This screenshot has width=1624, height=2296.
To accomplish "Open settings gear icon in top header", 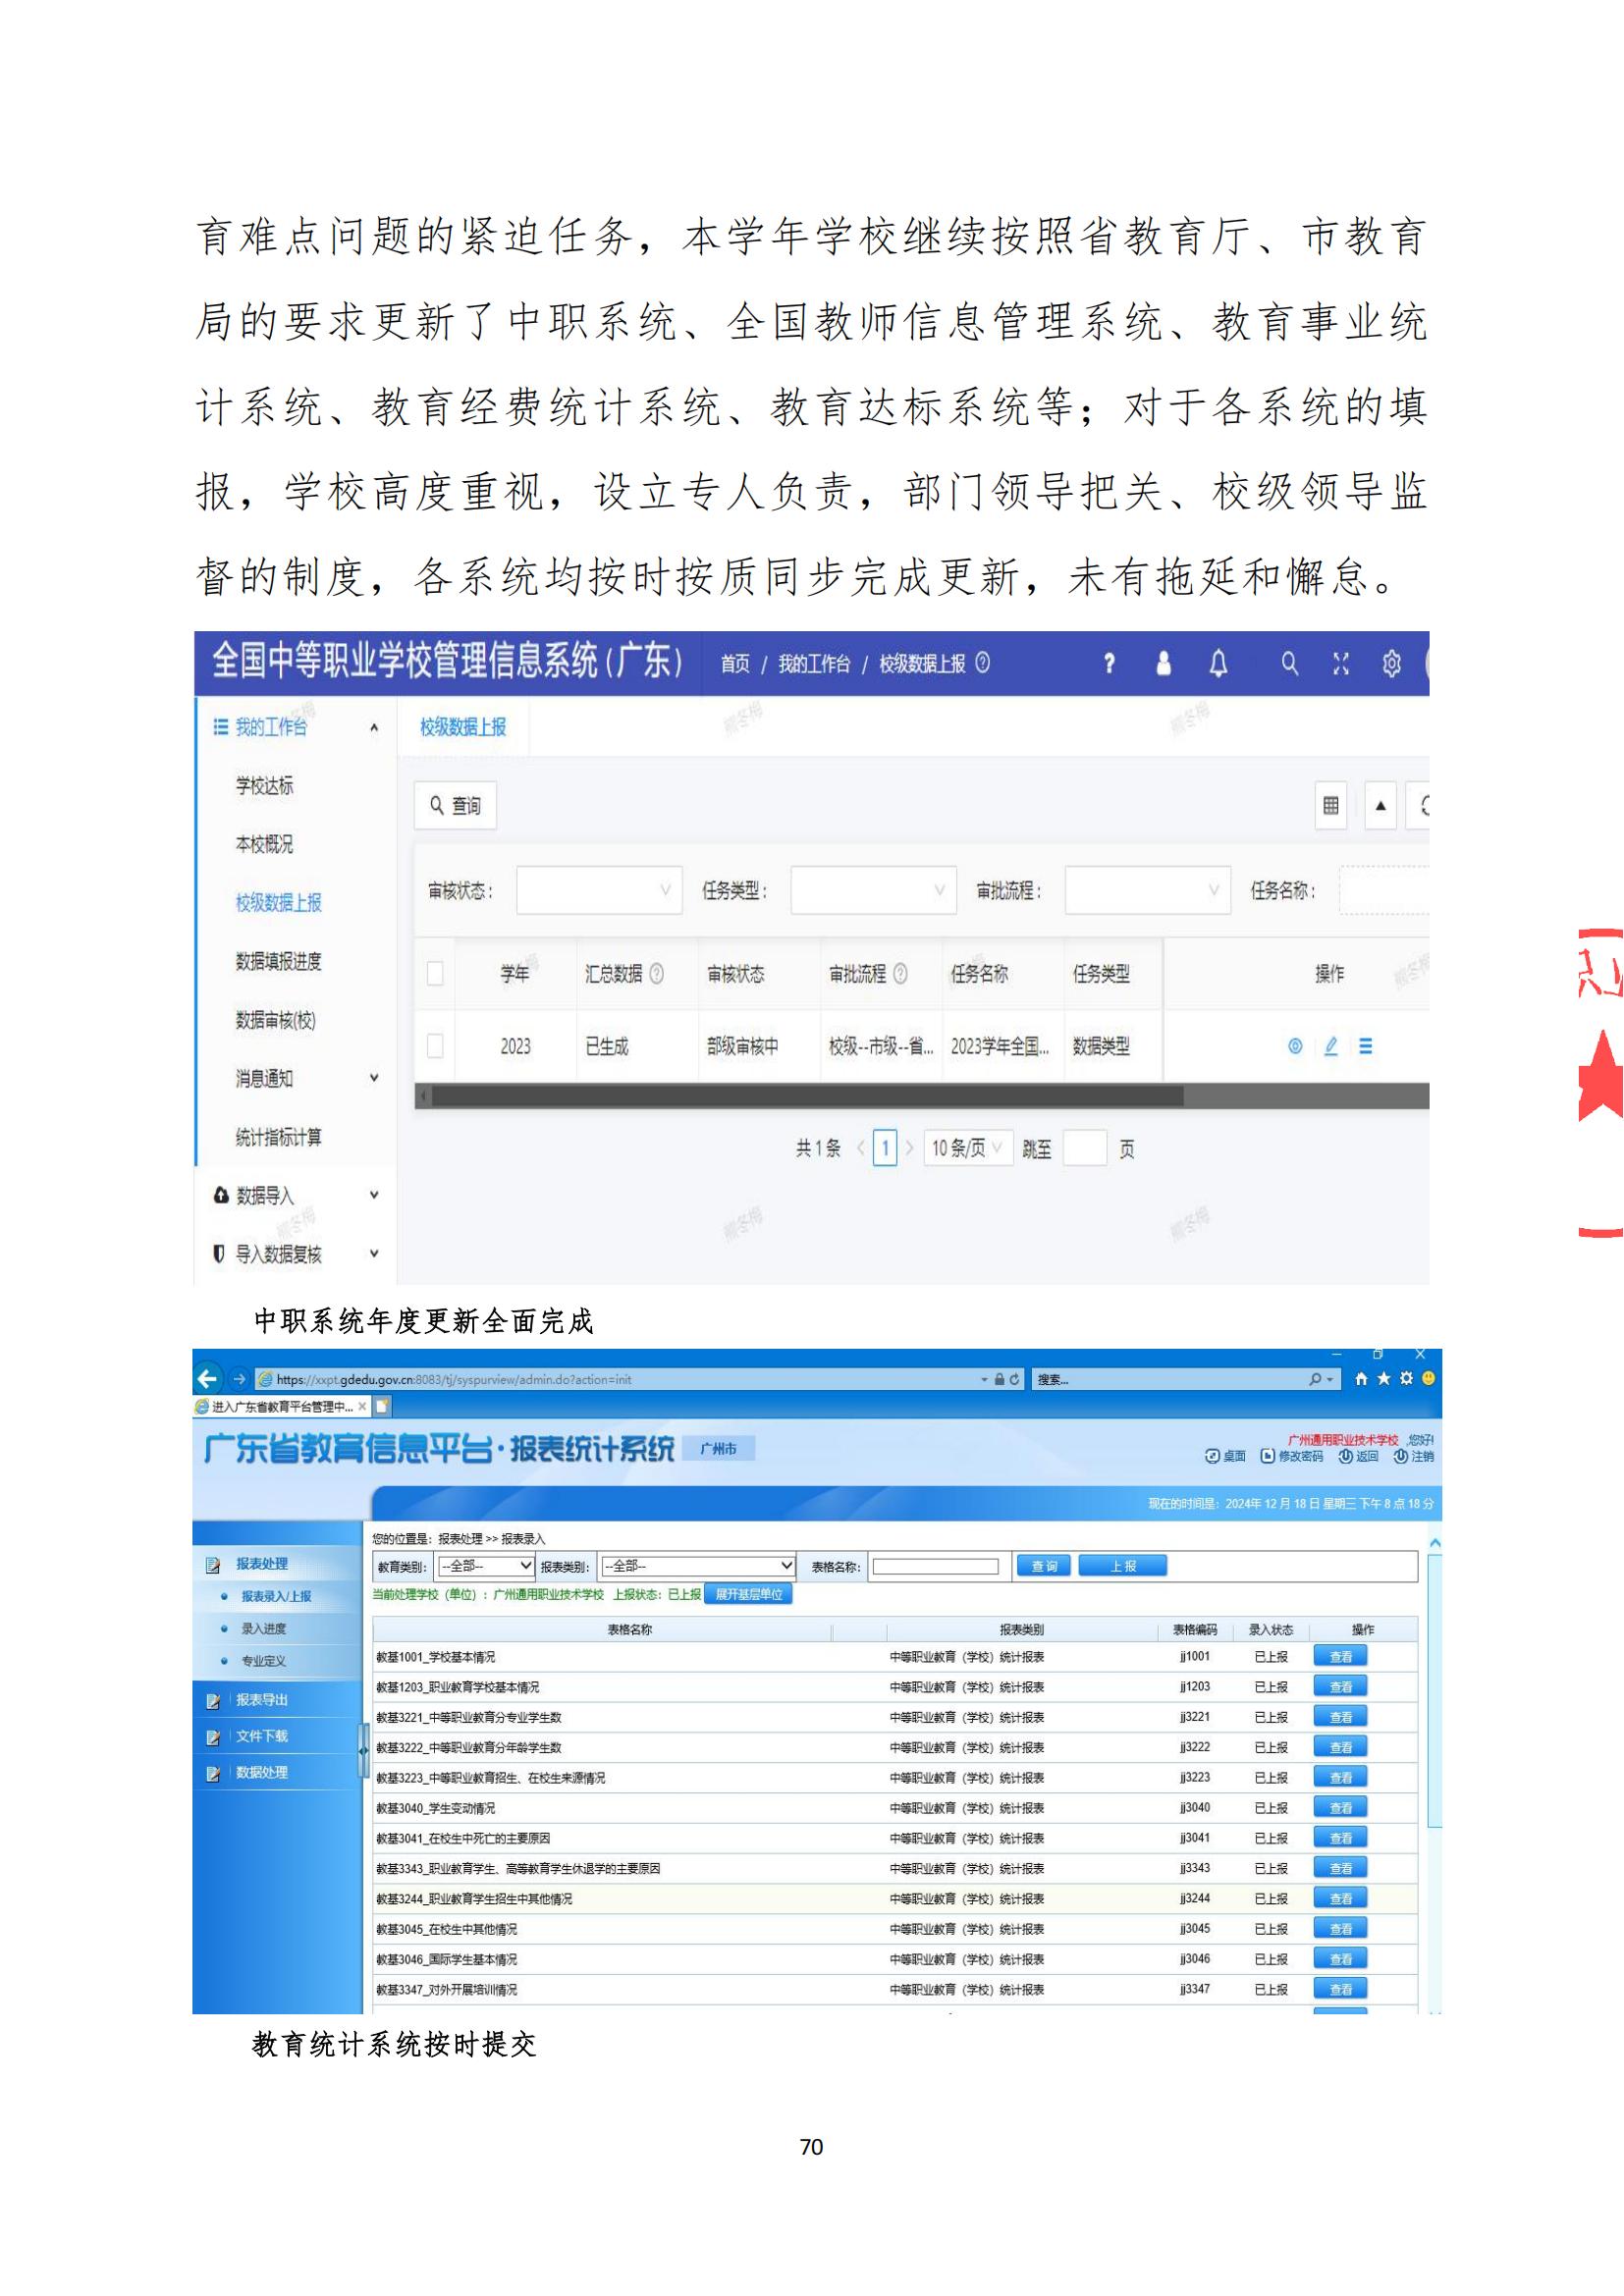I will tap(1391, 663).
